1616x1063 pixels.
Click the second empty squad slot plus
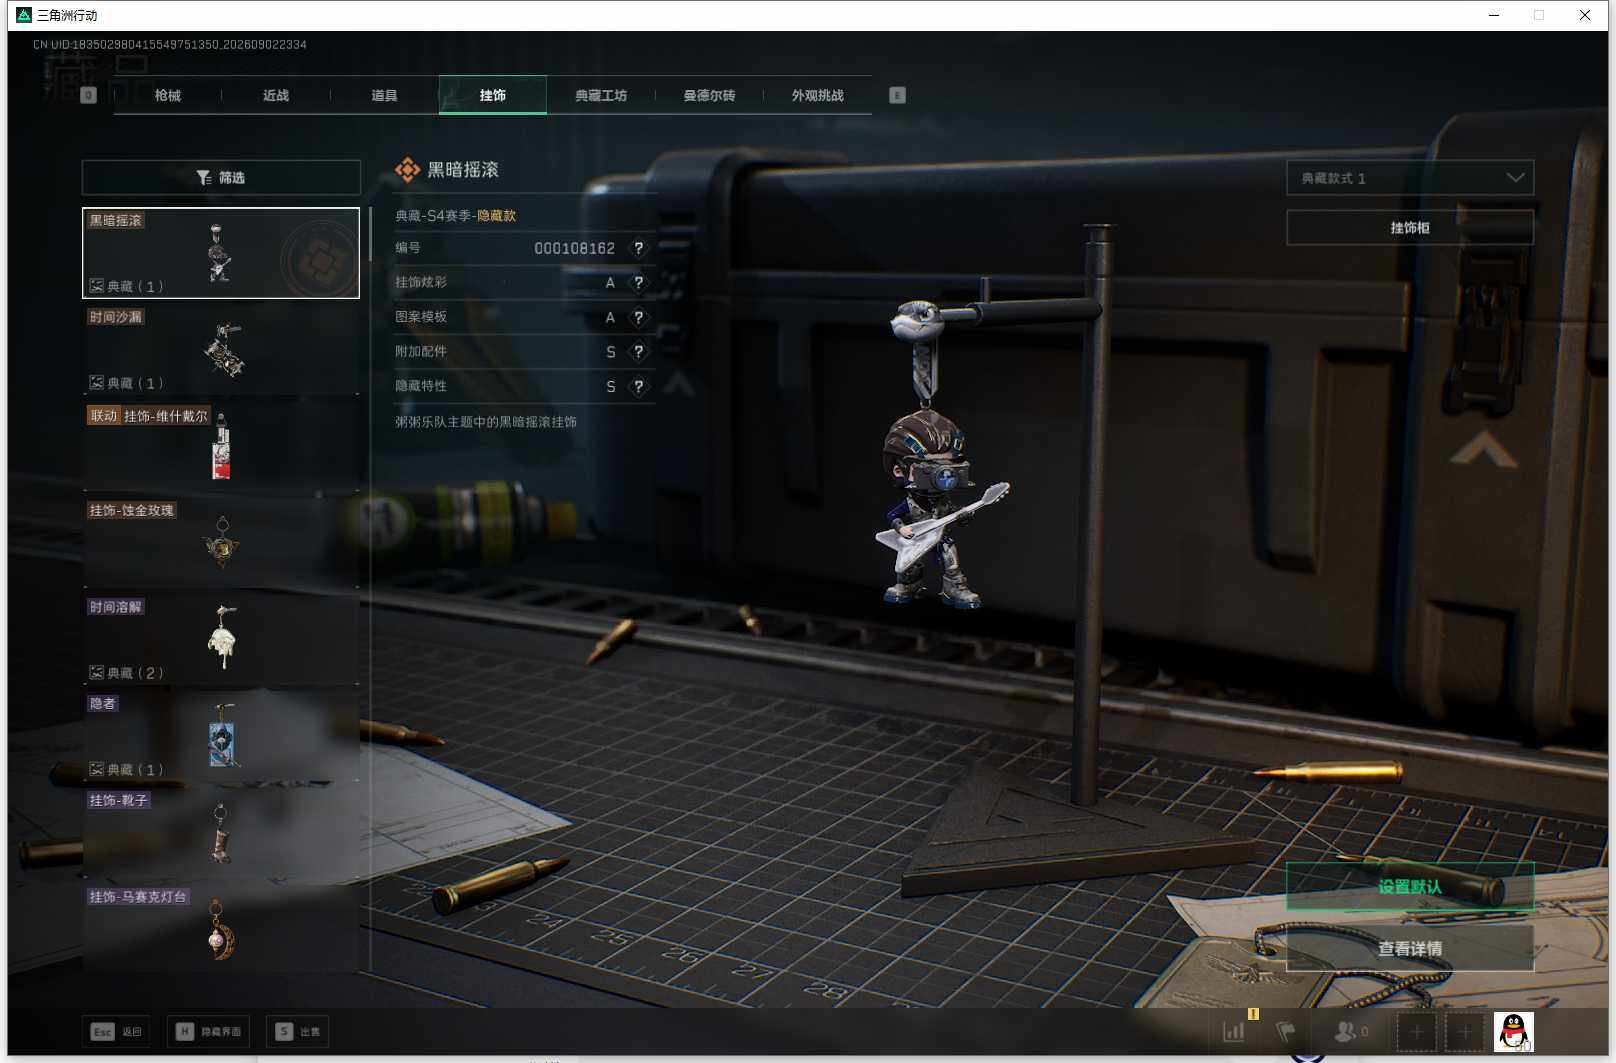pyautogui.click(x=1464, y=1031)
